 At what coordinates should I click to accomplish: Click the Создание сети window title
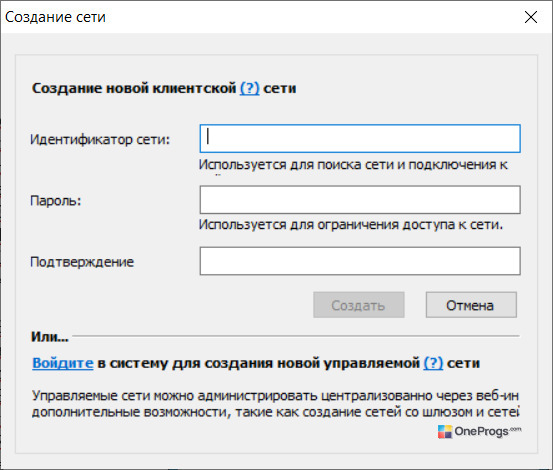pyautogui.click(x=55, y=17)
